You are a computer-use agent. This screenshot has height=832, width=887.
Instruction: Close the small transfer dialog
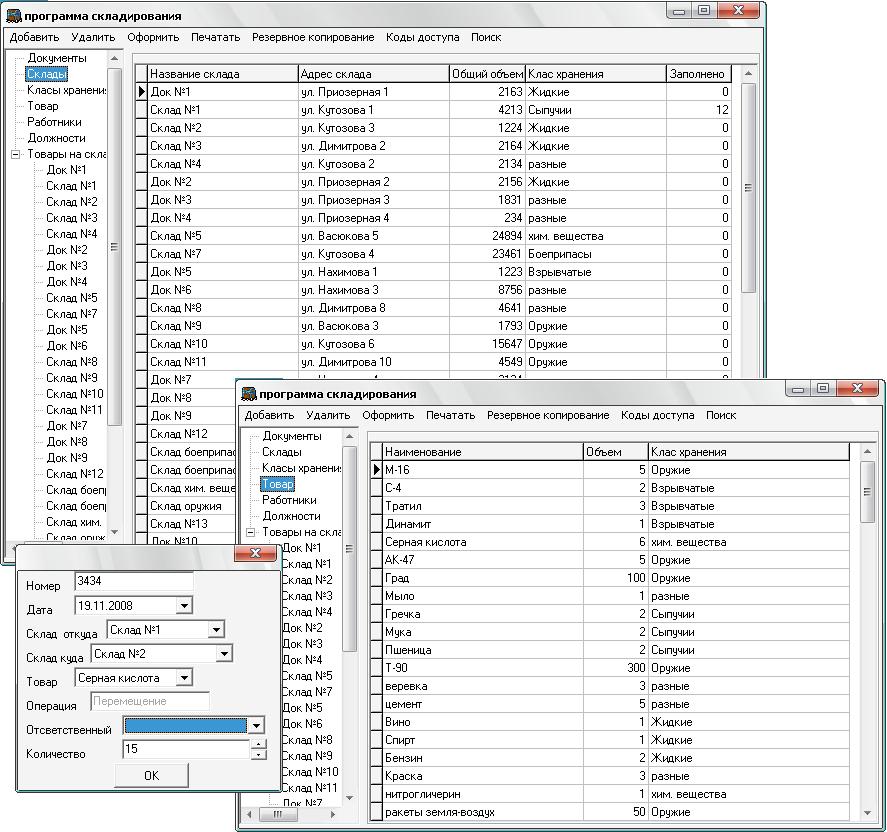(x=255, y=553)
